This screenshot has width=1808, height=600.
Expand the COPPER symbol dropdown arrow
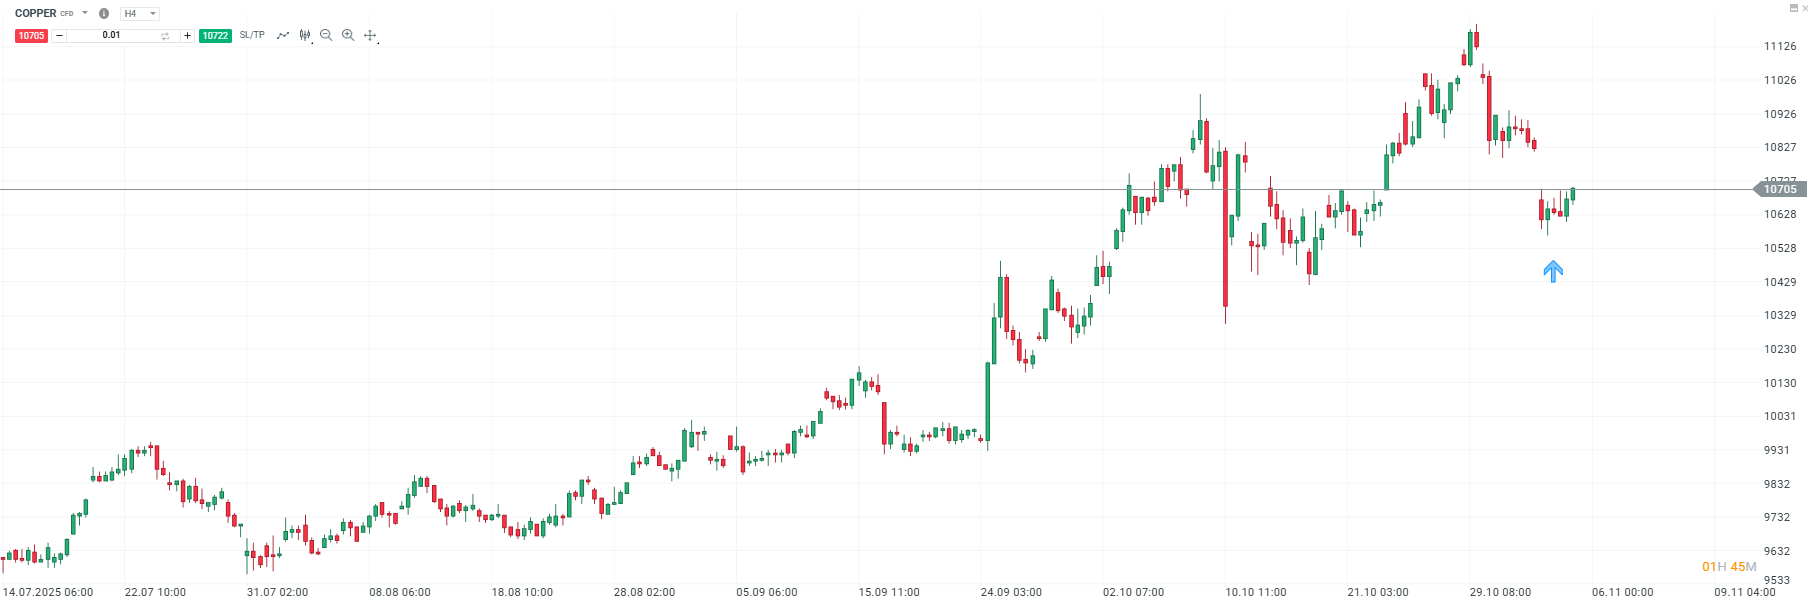tap(85, 13)
